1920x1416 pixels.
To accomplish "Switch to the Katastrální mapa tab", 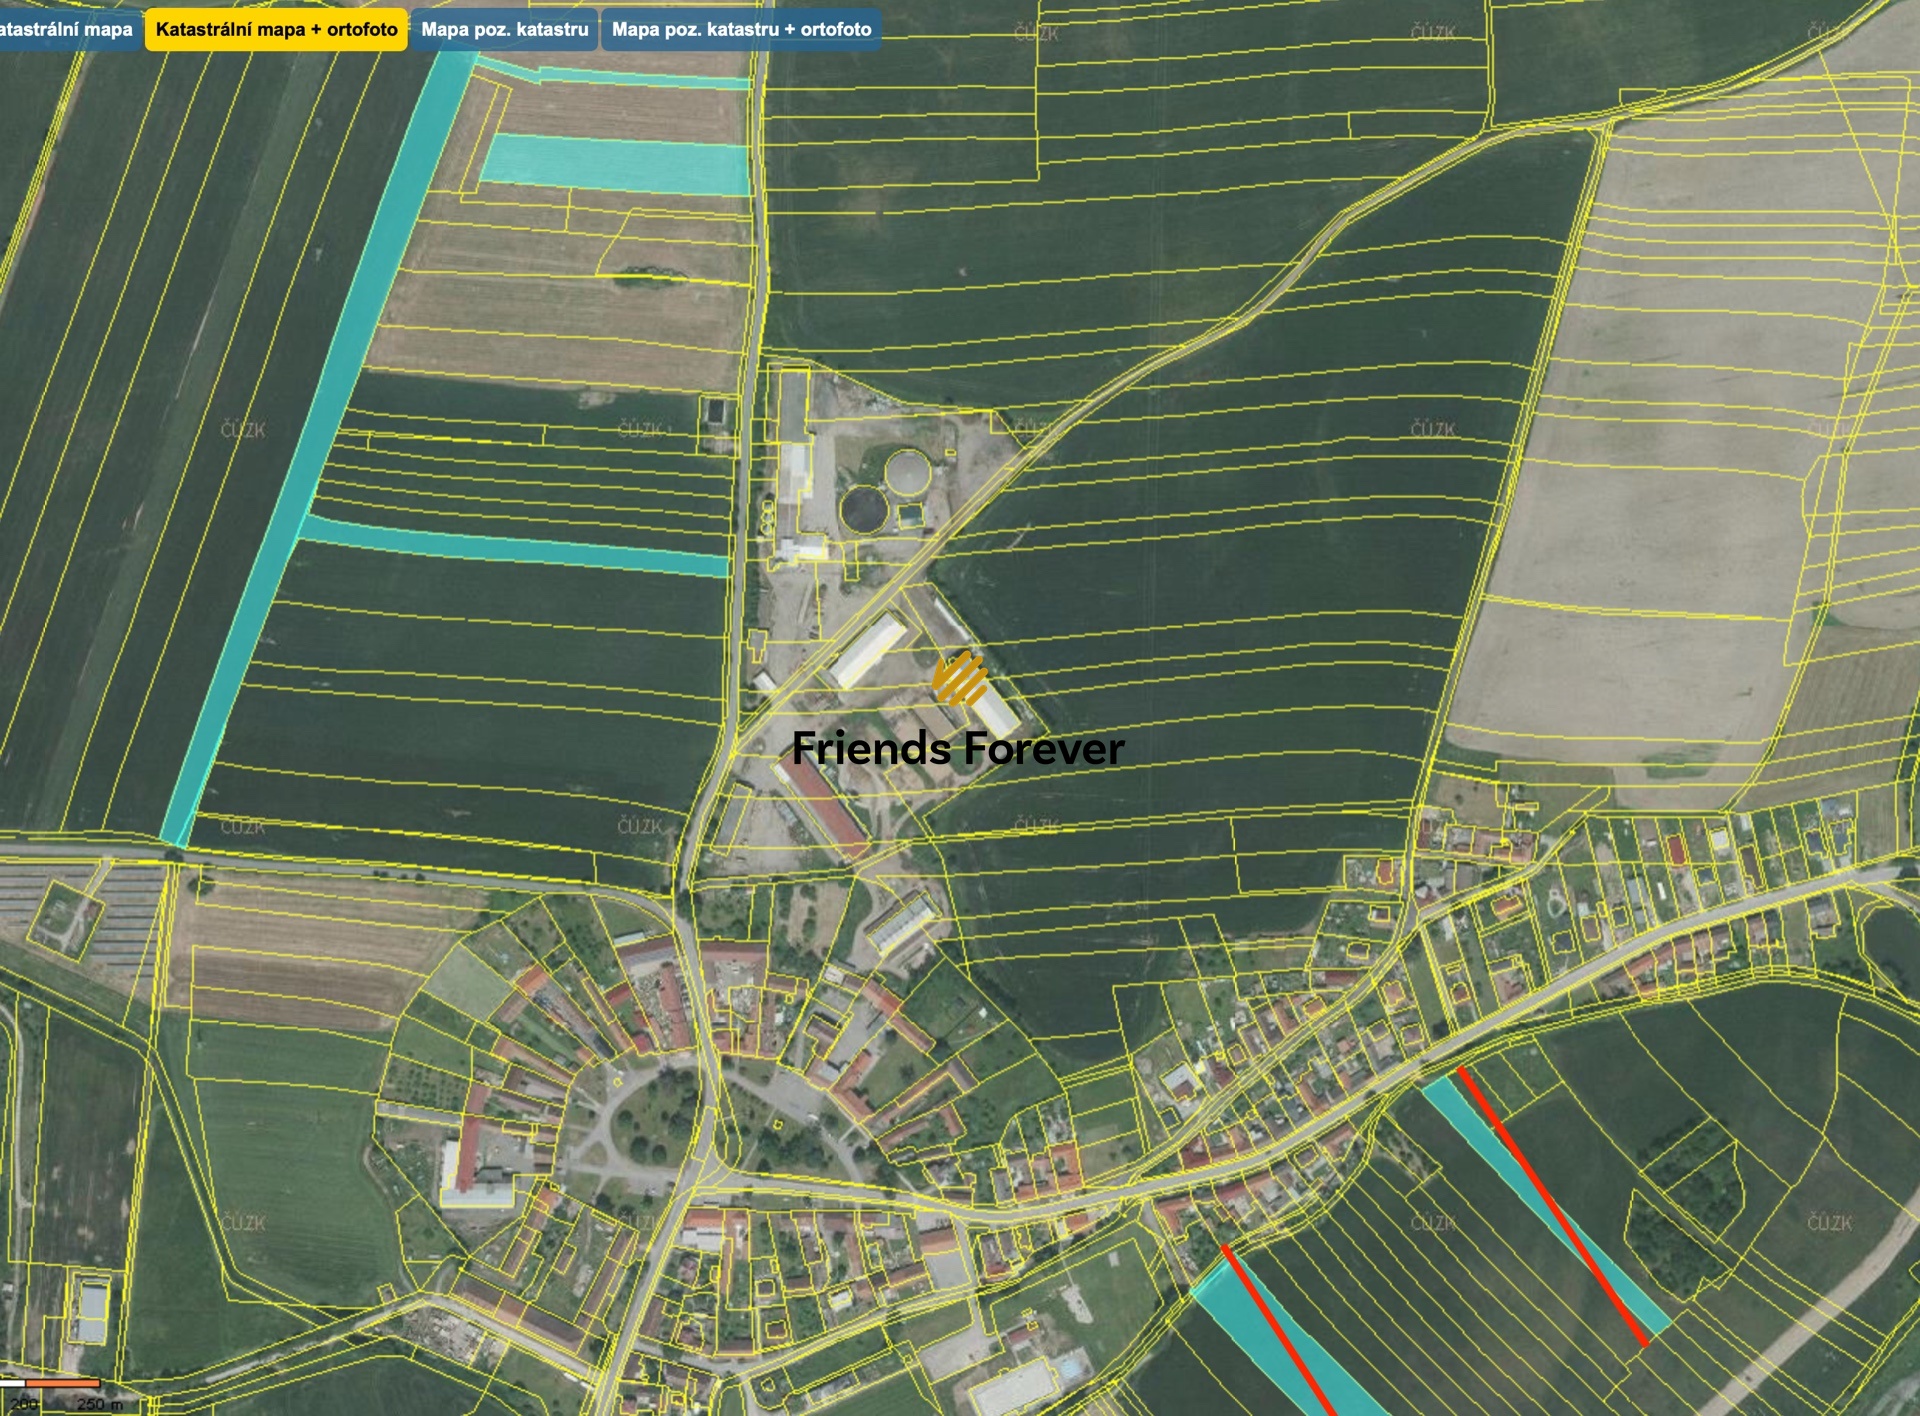I will click(x=66, y=30).
